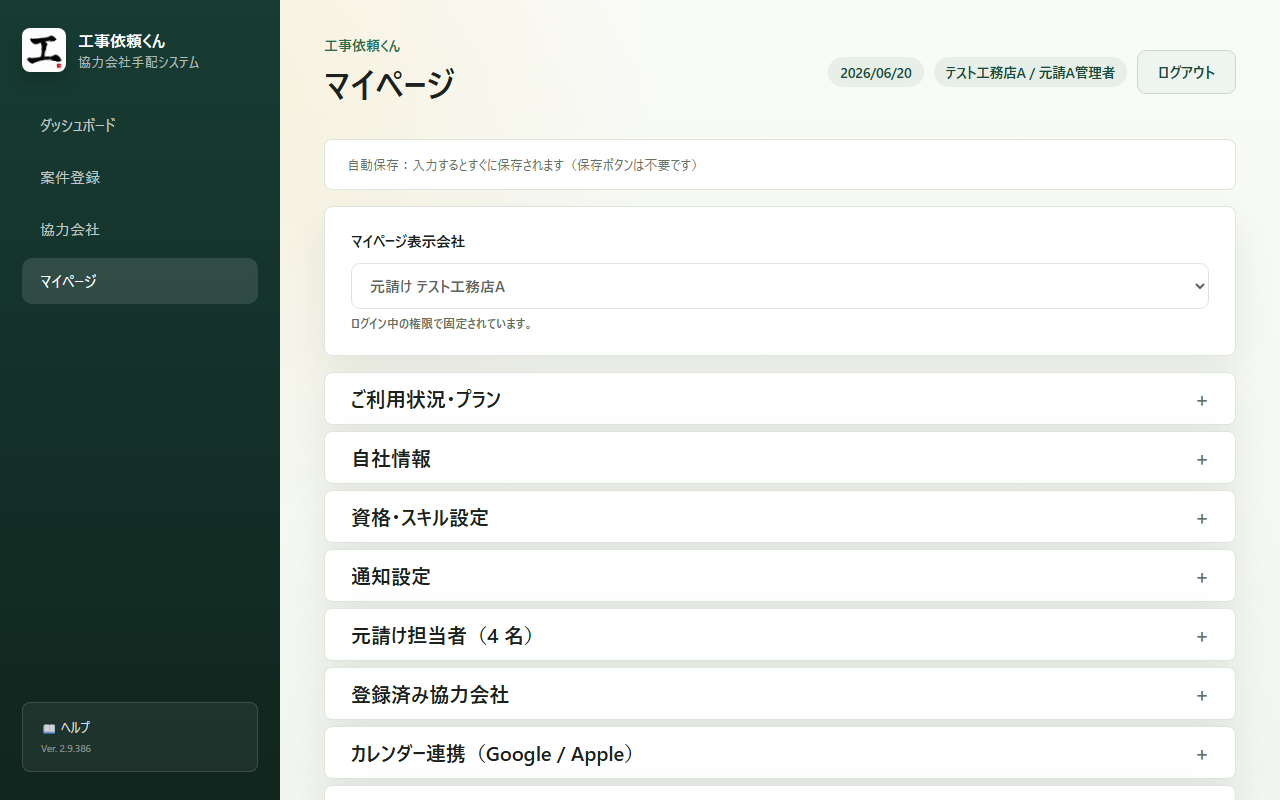The height and width of the screenshot is (800, 1280).
Task: Click the plus icon on 自社情報
Action: point(1202,460)
